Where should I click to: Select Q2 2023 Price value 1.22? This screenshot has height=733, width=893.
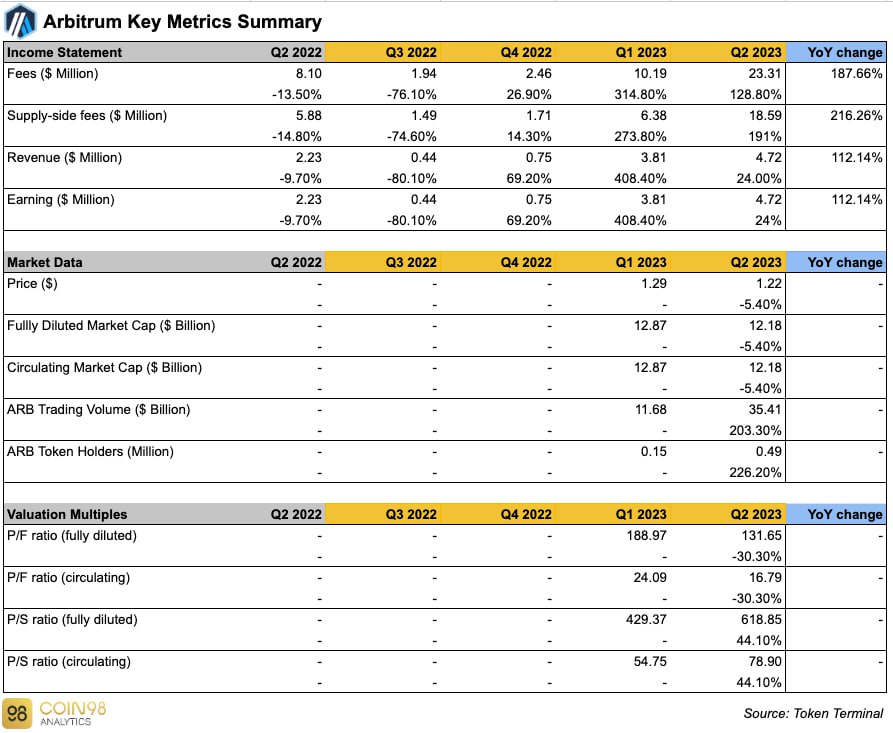pos(769,284)
